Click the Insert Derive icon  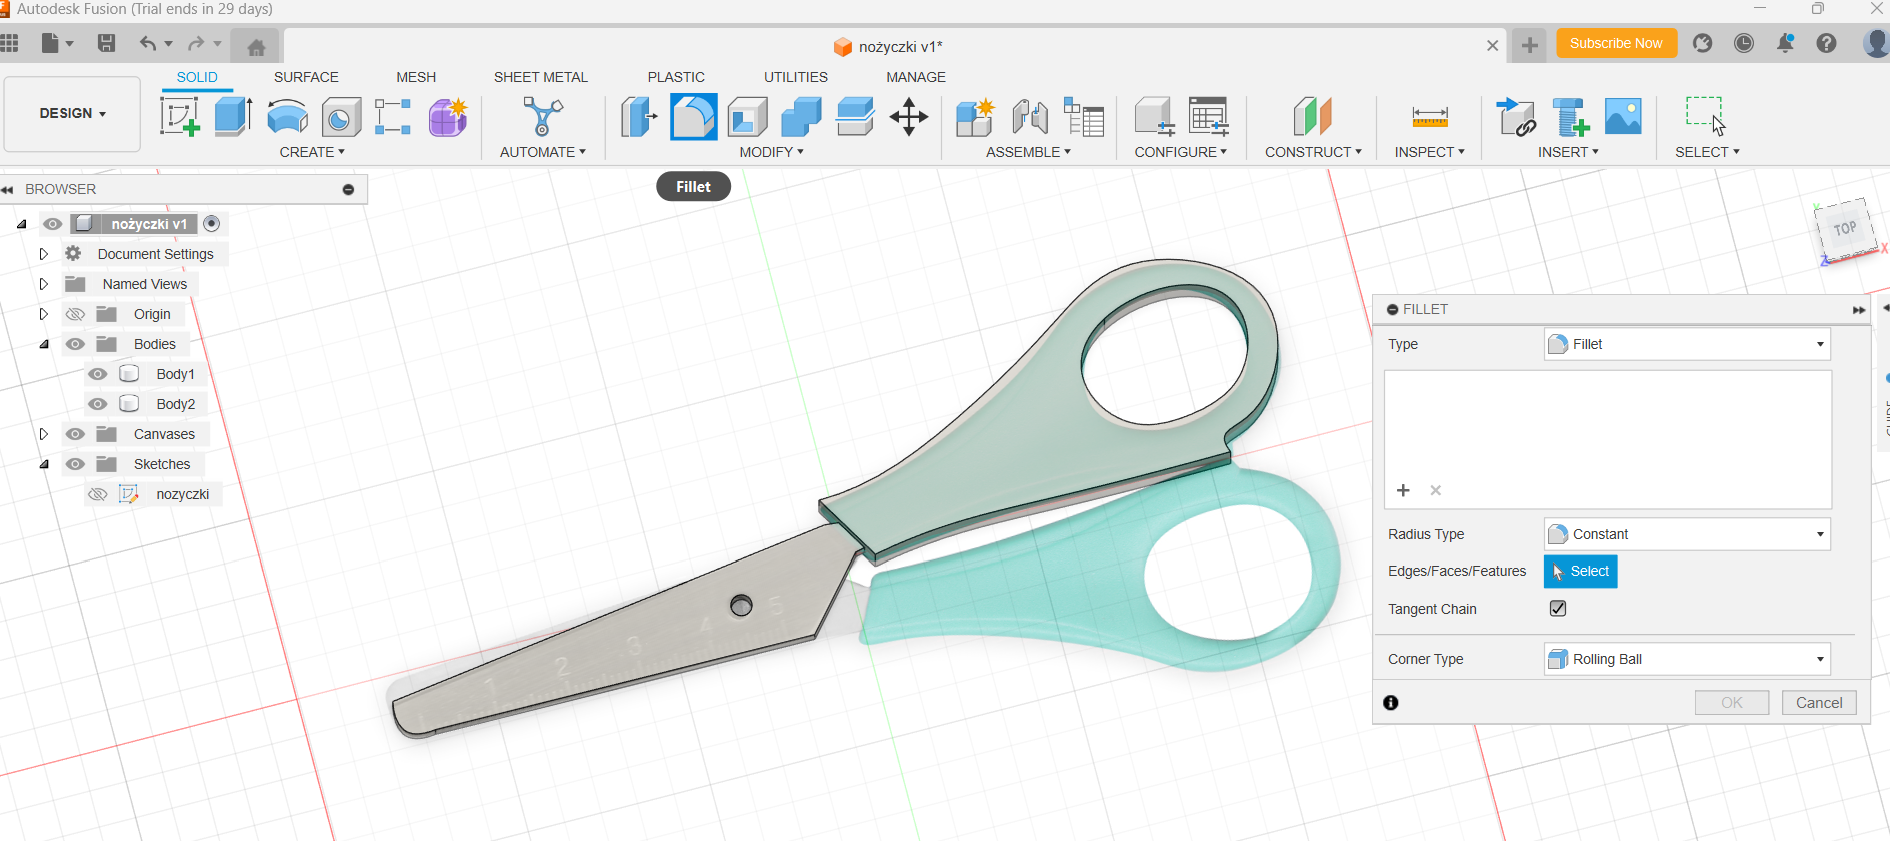(1516, 117)
